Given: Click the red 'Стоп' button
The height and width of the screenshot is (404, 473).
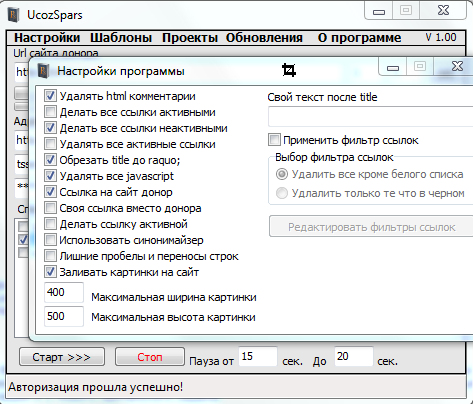Looking at the screenshot, I should click(150, 357).
